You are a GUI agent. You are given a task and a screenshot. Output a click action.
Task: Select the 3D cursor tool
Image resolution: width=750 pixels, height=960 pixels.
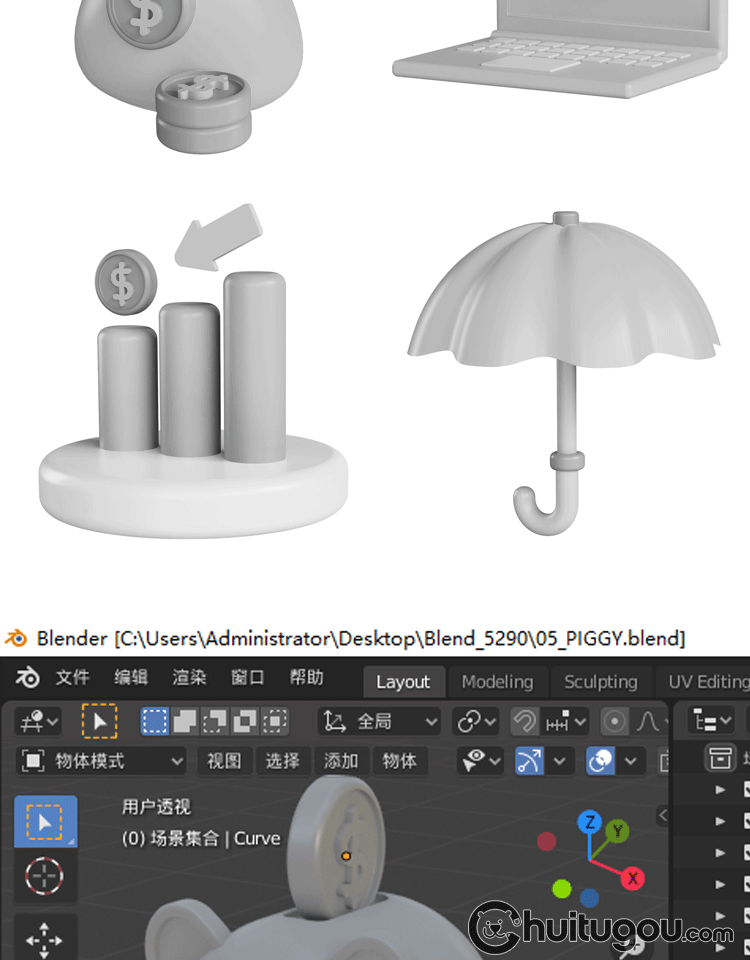pyautogui.click(x=45, y=876)
